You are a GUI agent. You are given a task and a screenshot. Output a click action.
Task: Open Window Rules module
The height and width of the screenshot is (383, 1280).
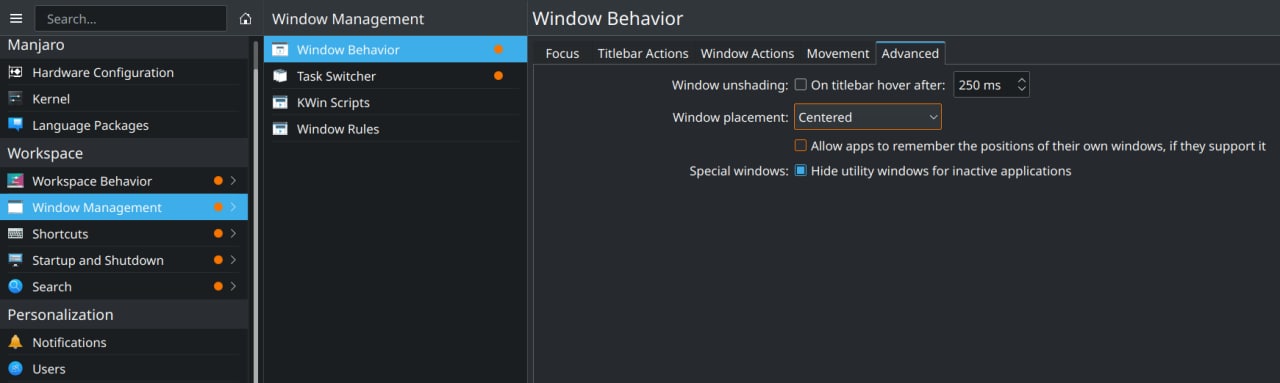(x=395, y=128)
